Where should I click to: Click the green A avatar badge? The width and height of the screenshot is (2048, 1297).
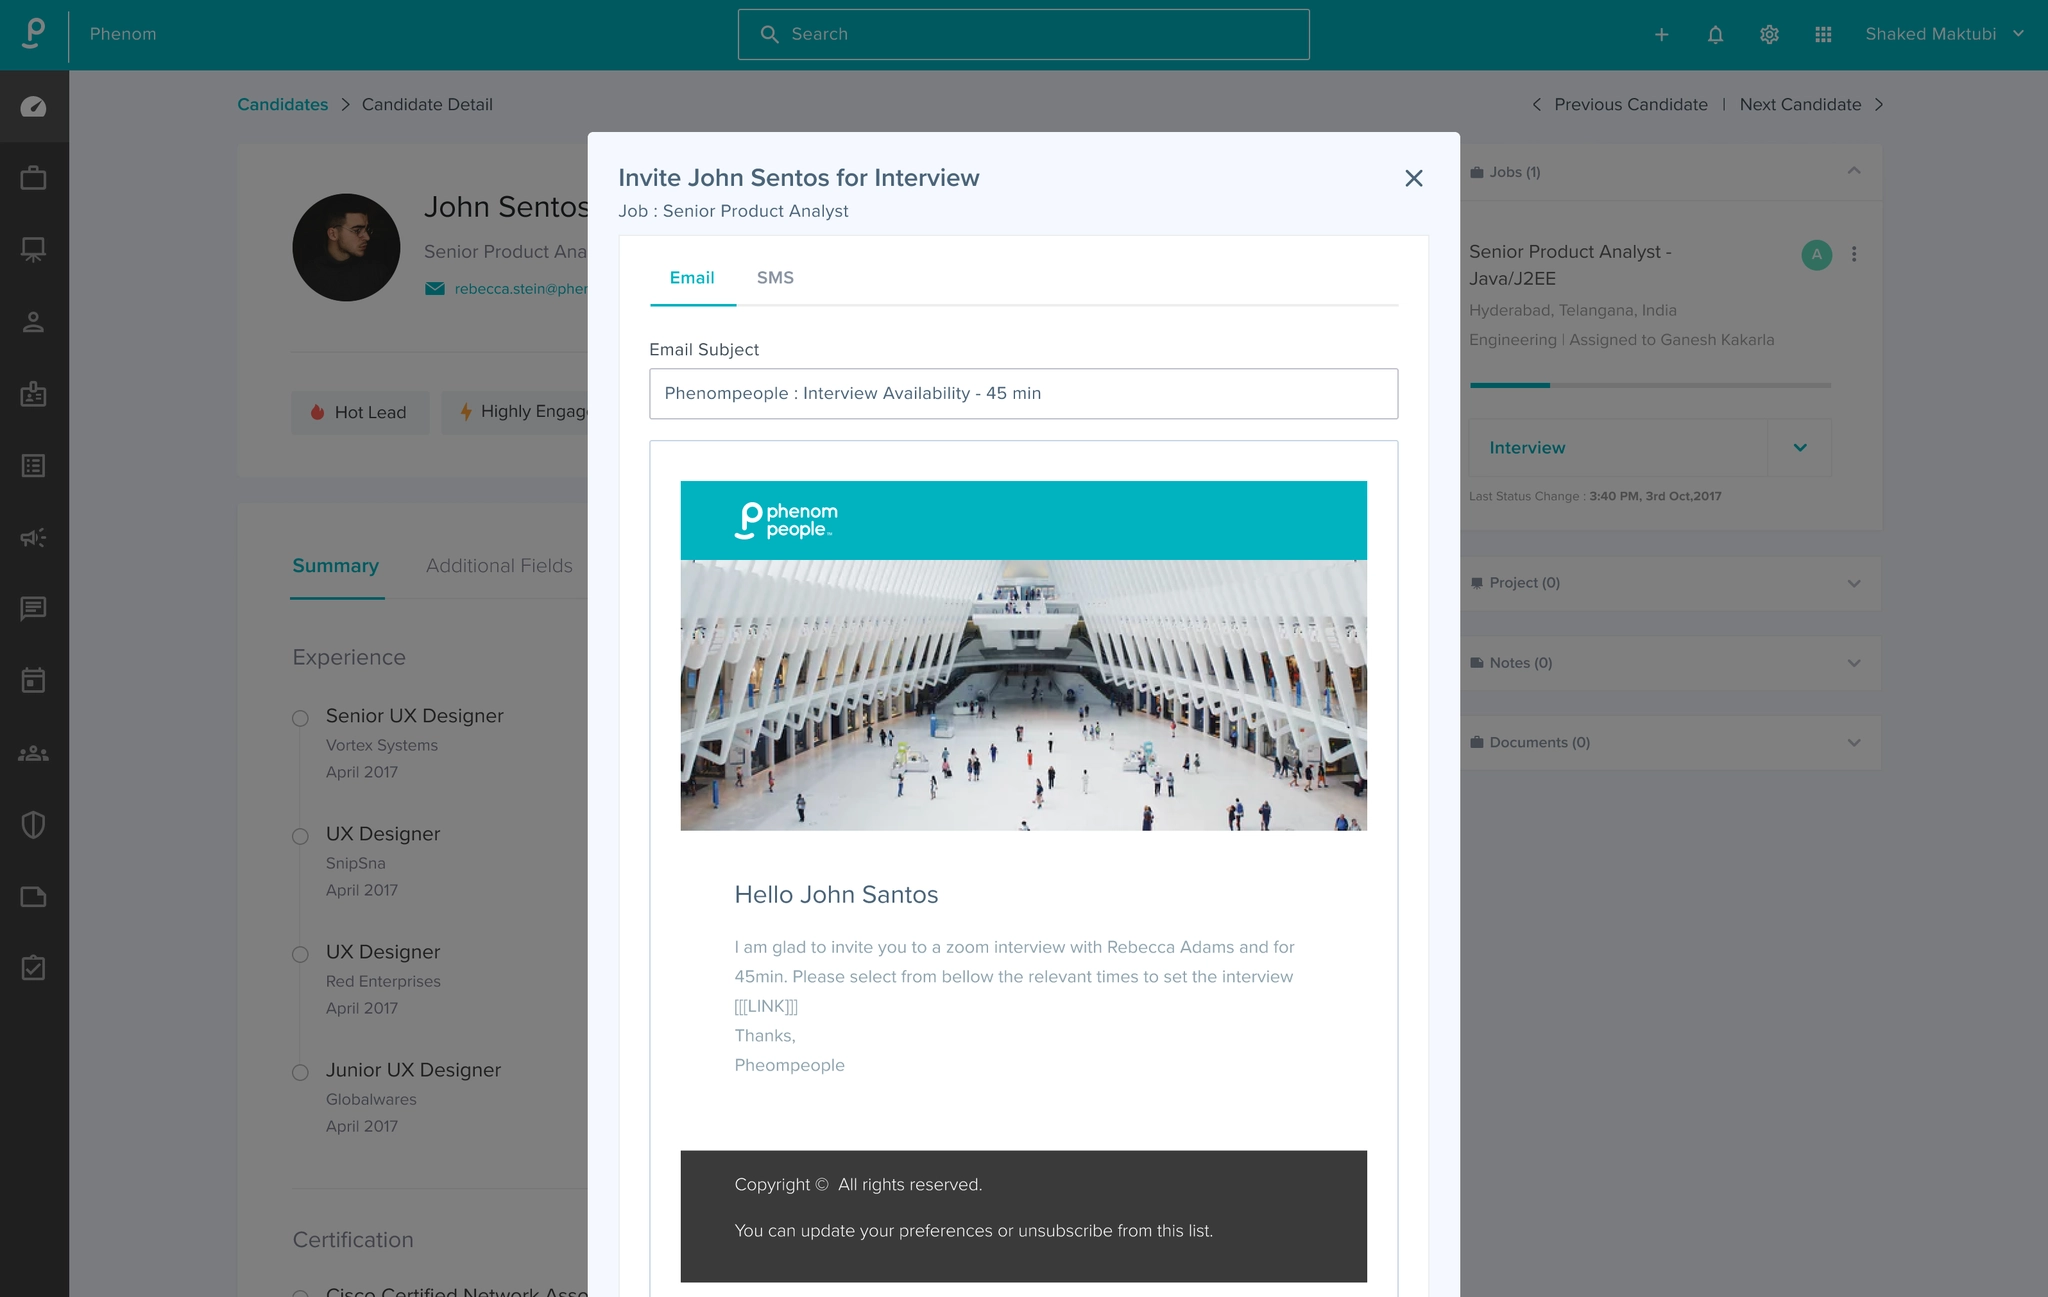1817,255
